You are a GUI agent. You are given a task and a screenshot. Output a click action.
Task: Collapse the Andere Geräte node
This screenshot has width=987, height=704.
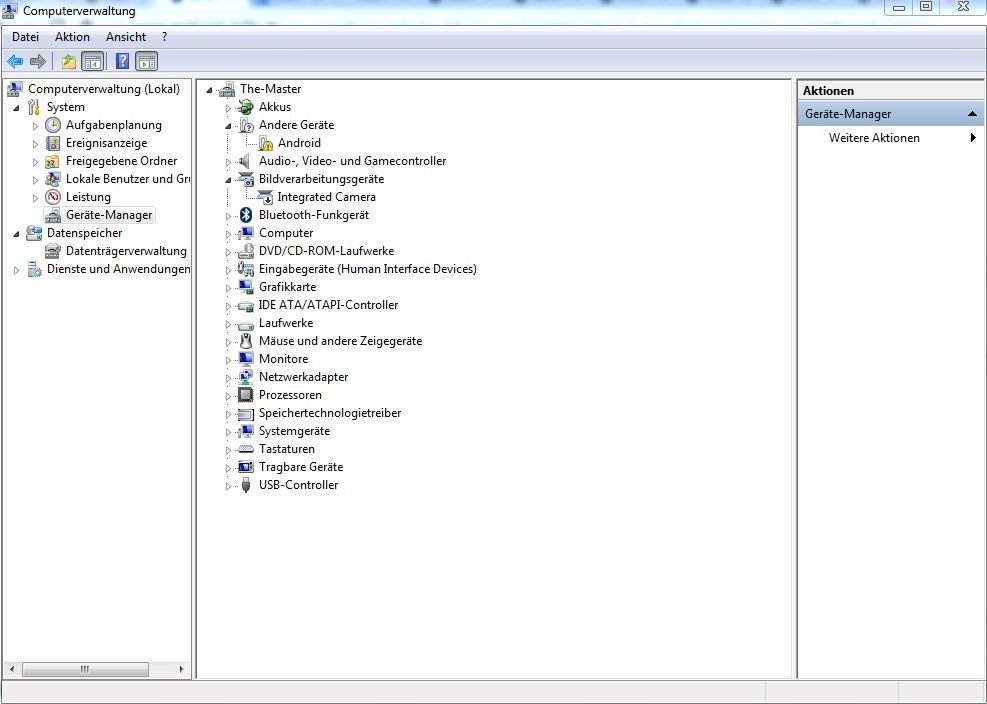[x=228, y=126]
